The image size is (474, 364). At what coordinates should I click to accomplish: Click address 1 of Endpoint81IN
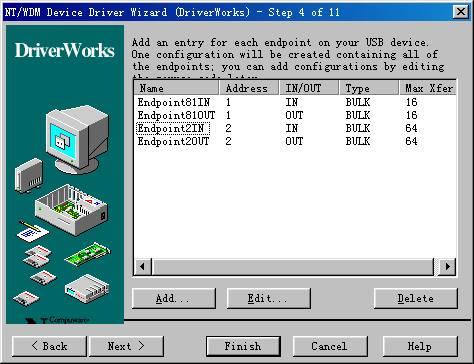[228, 102]
